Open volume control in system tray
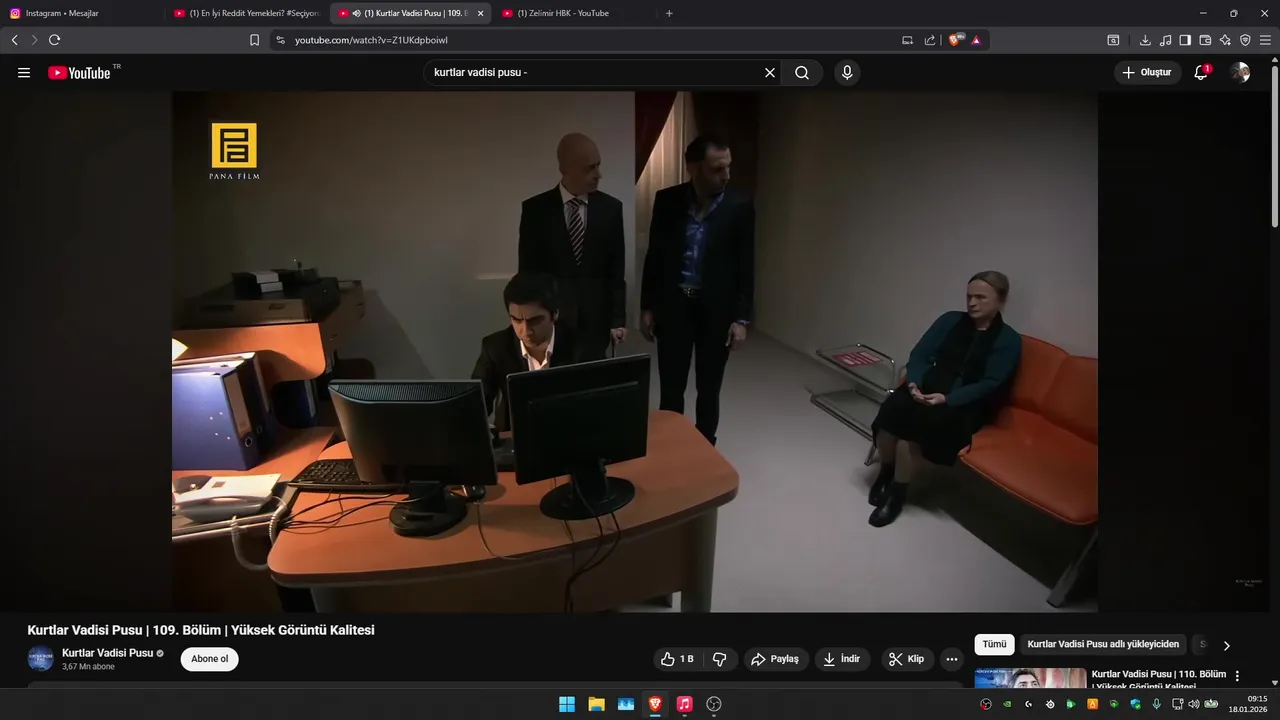The height and width of the screenshot is (720, 1280). click(1193, 704)
